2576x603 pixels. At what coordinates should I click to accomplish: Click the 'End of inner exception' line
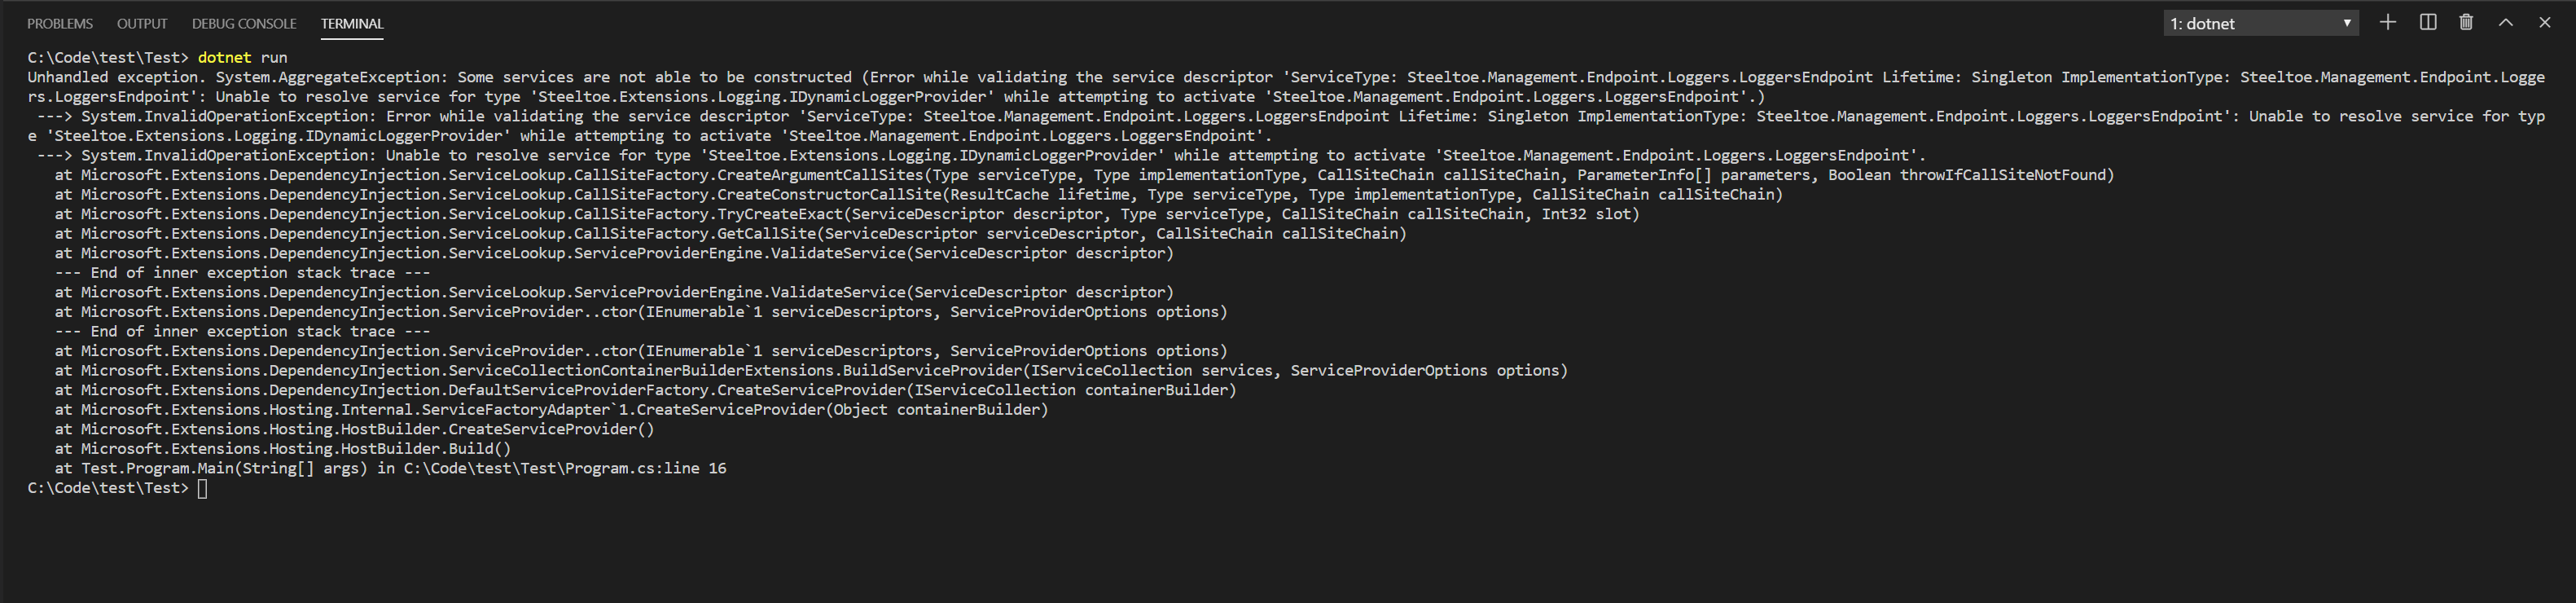coord(240,272)
